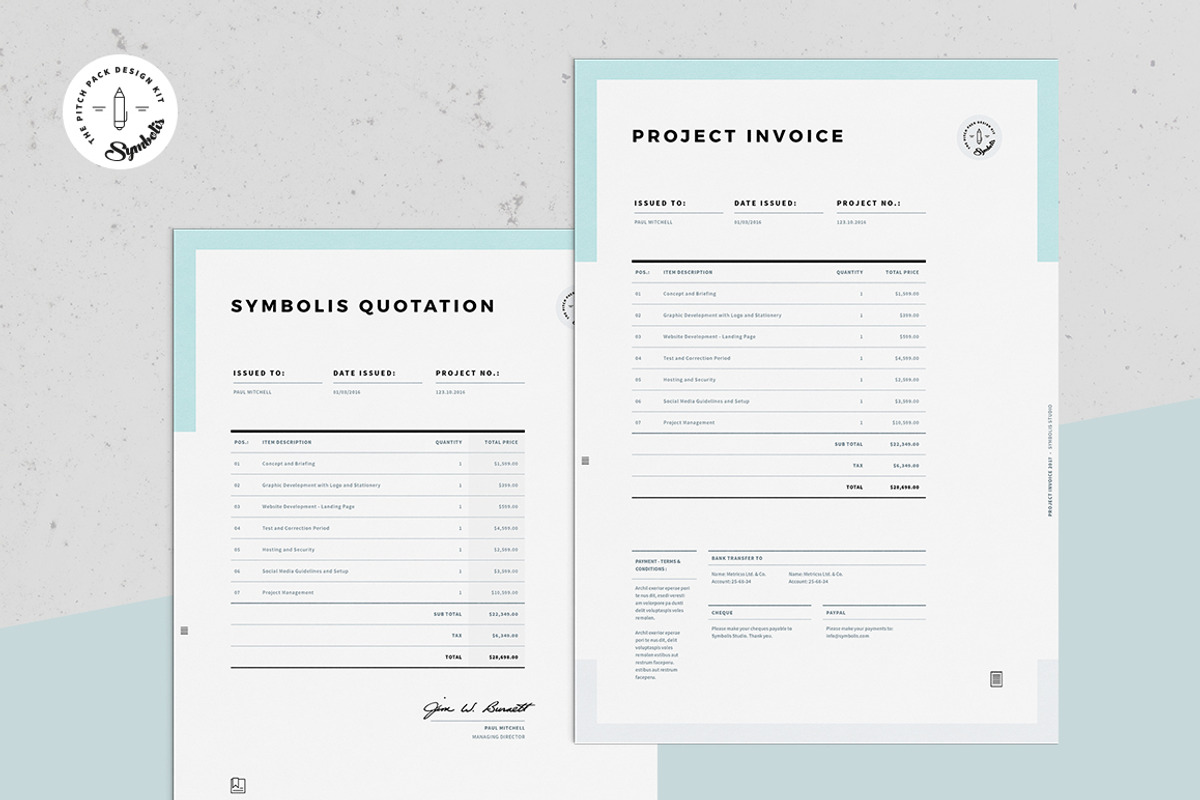Click the circular logo stamp on the invoice page
The image size is (1200, 800).
[979, 138]
